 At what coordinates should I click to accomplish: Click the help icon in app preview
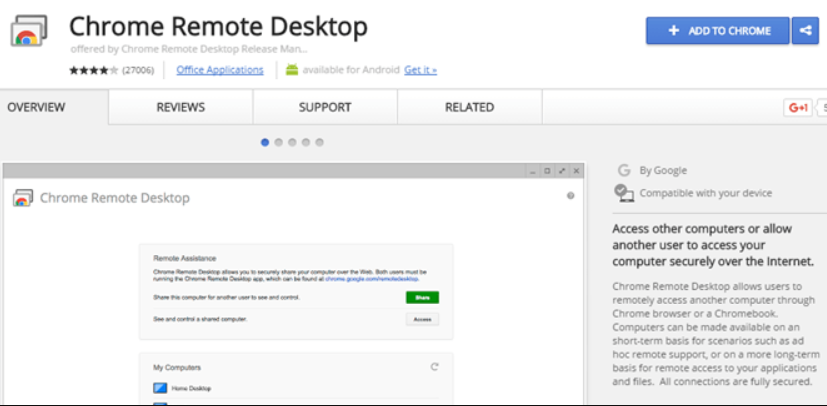(570, 196)
